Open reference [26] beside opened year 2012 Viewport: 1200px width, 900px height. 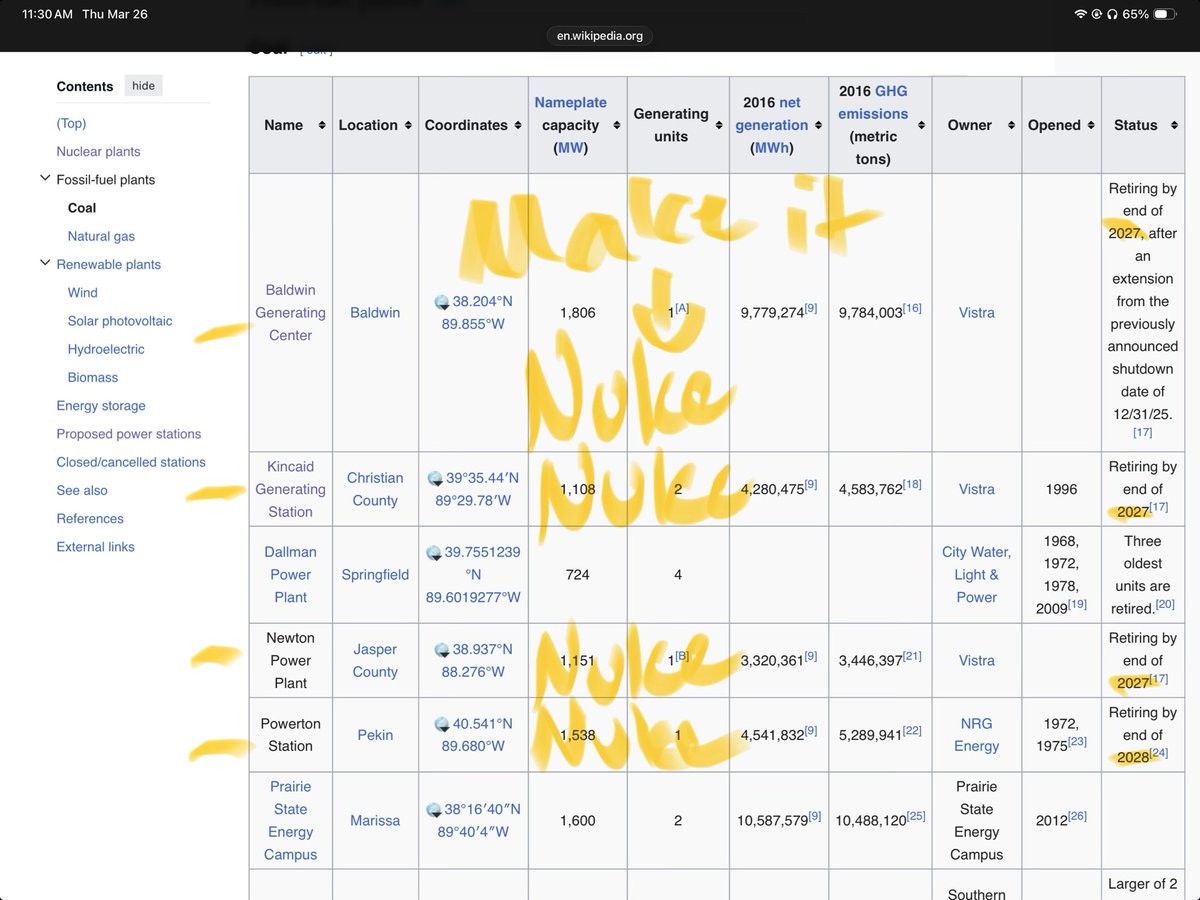tap(1077, 816)
